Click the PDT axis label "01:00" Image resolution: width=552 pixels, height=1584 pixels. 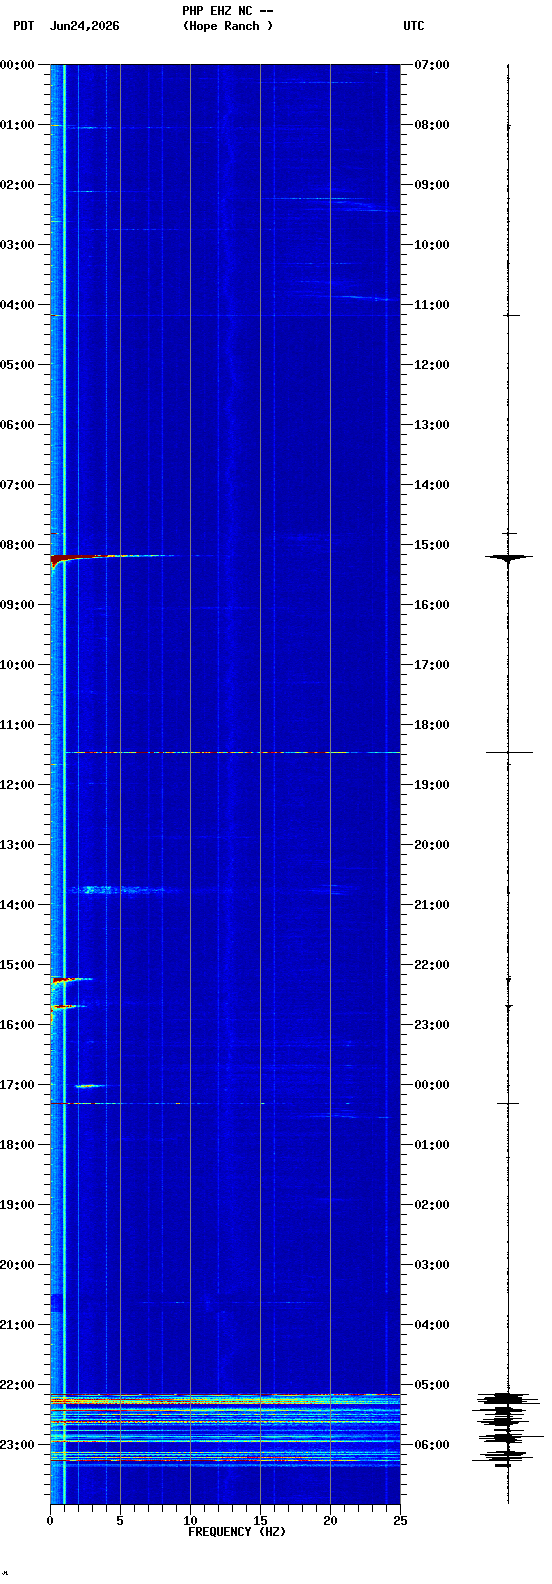click(18, 125)
